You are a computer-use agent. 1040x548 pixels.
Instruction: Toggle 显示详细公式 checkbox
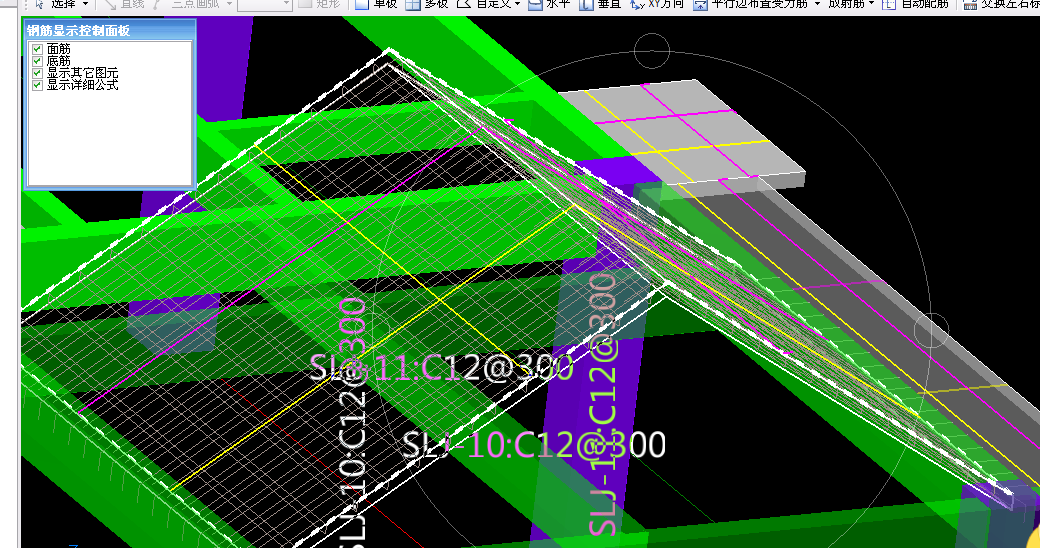tap(37, 85)
